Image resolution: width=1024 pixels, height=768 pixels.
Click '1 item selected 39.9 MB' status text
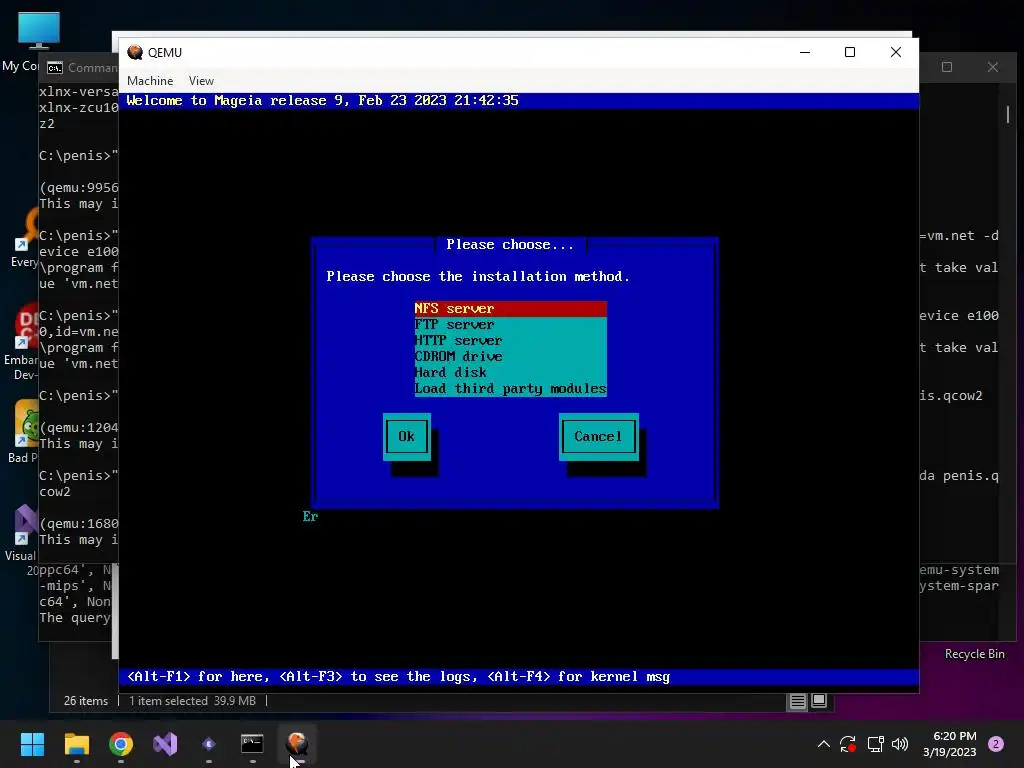tap(192, 701)
